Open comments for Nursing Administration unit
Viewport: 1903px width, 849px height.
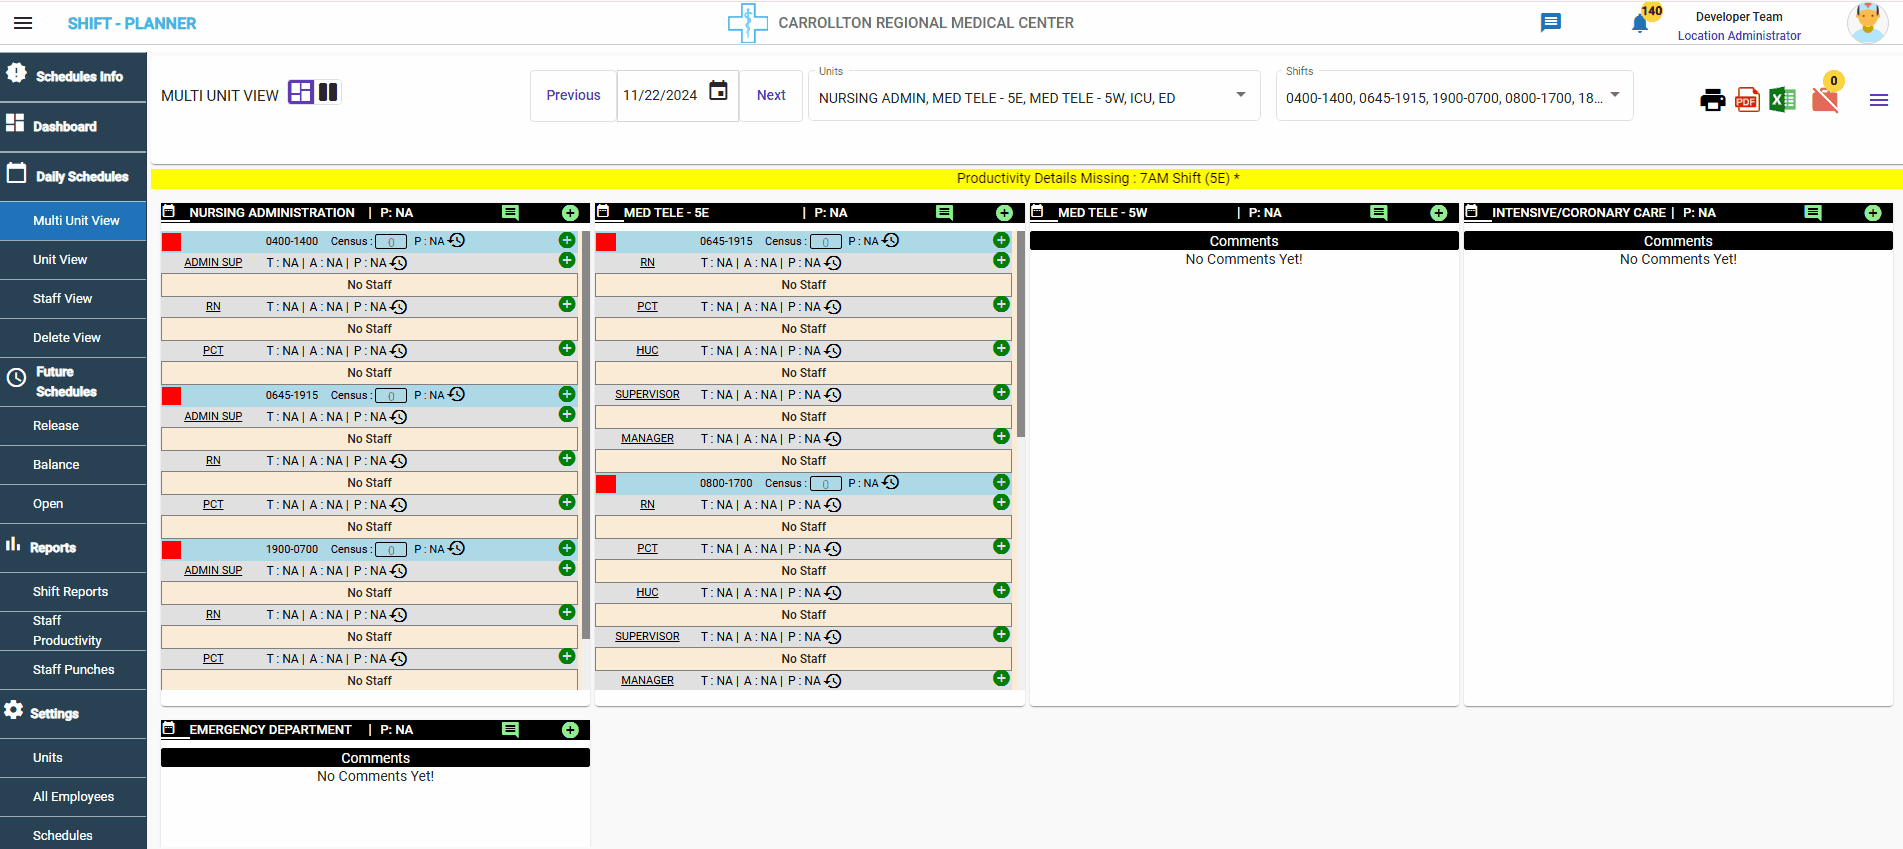[x=510, y=213]
